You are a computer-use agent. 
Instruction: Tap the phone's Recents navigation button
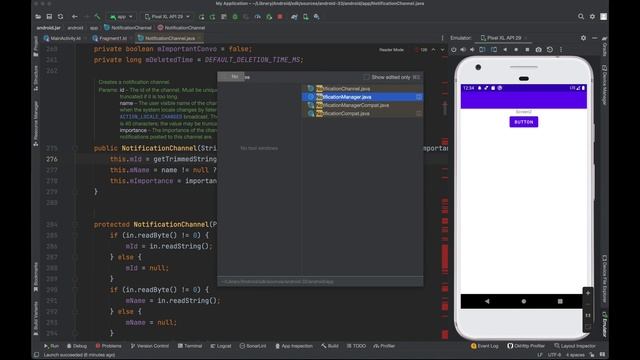click(560, 301)
